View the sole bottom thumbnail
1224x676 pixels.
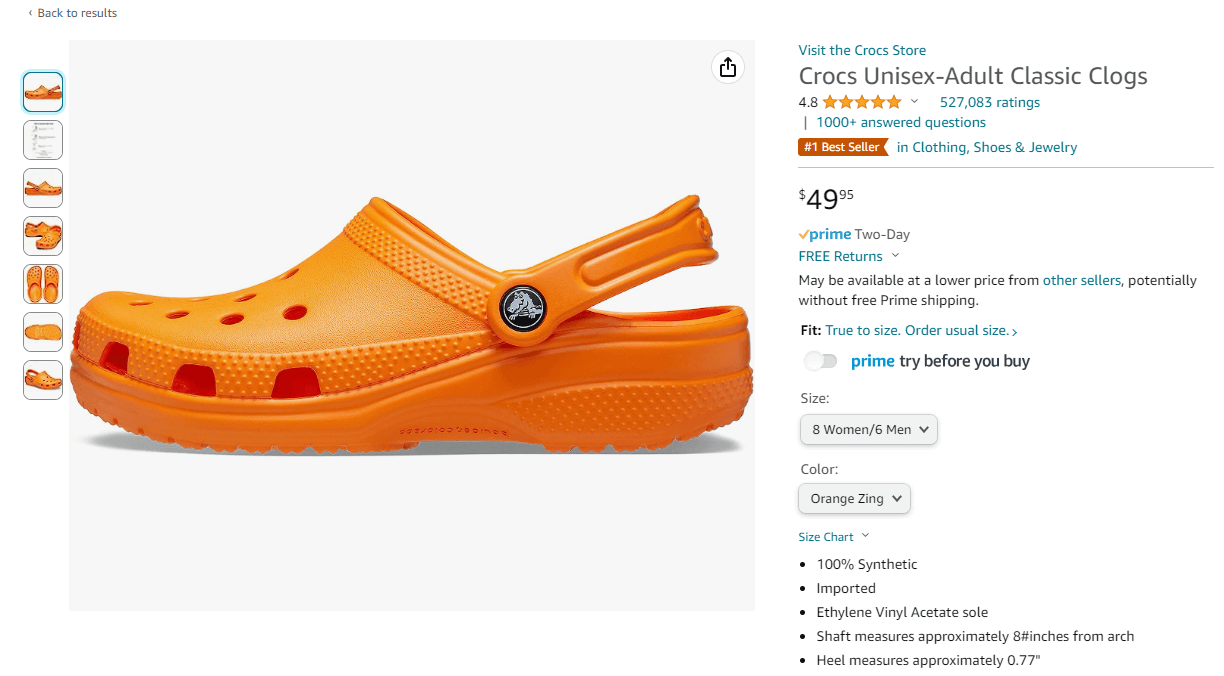tap(43, 332)
